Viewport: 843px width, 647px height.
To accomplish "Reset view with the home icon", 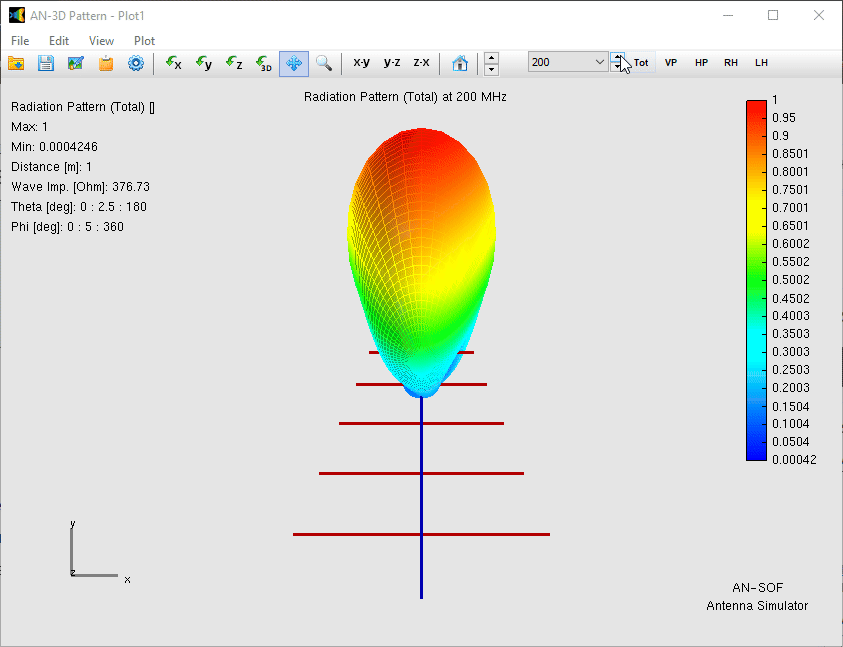I will pos(460,63).
